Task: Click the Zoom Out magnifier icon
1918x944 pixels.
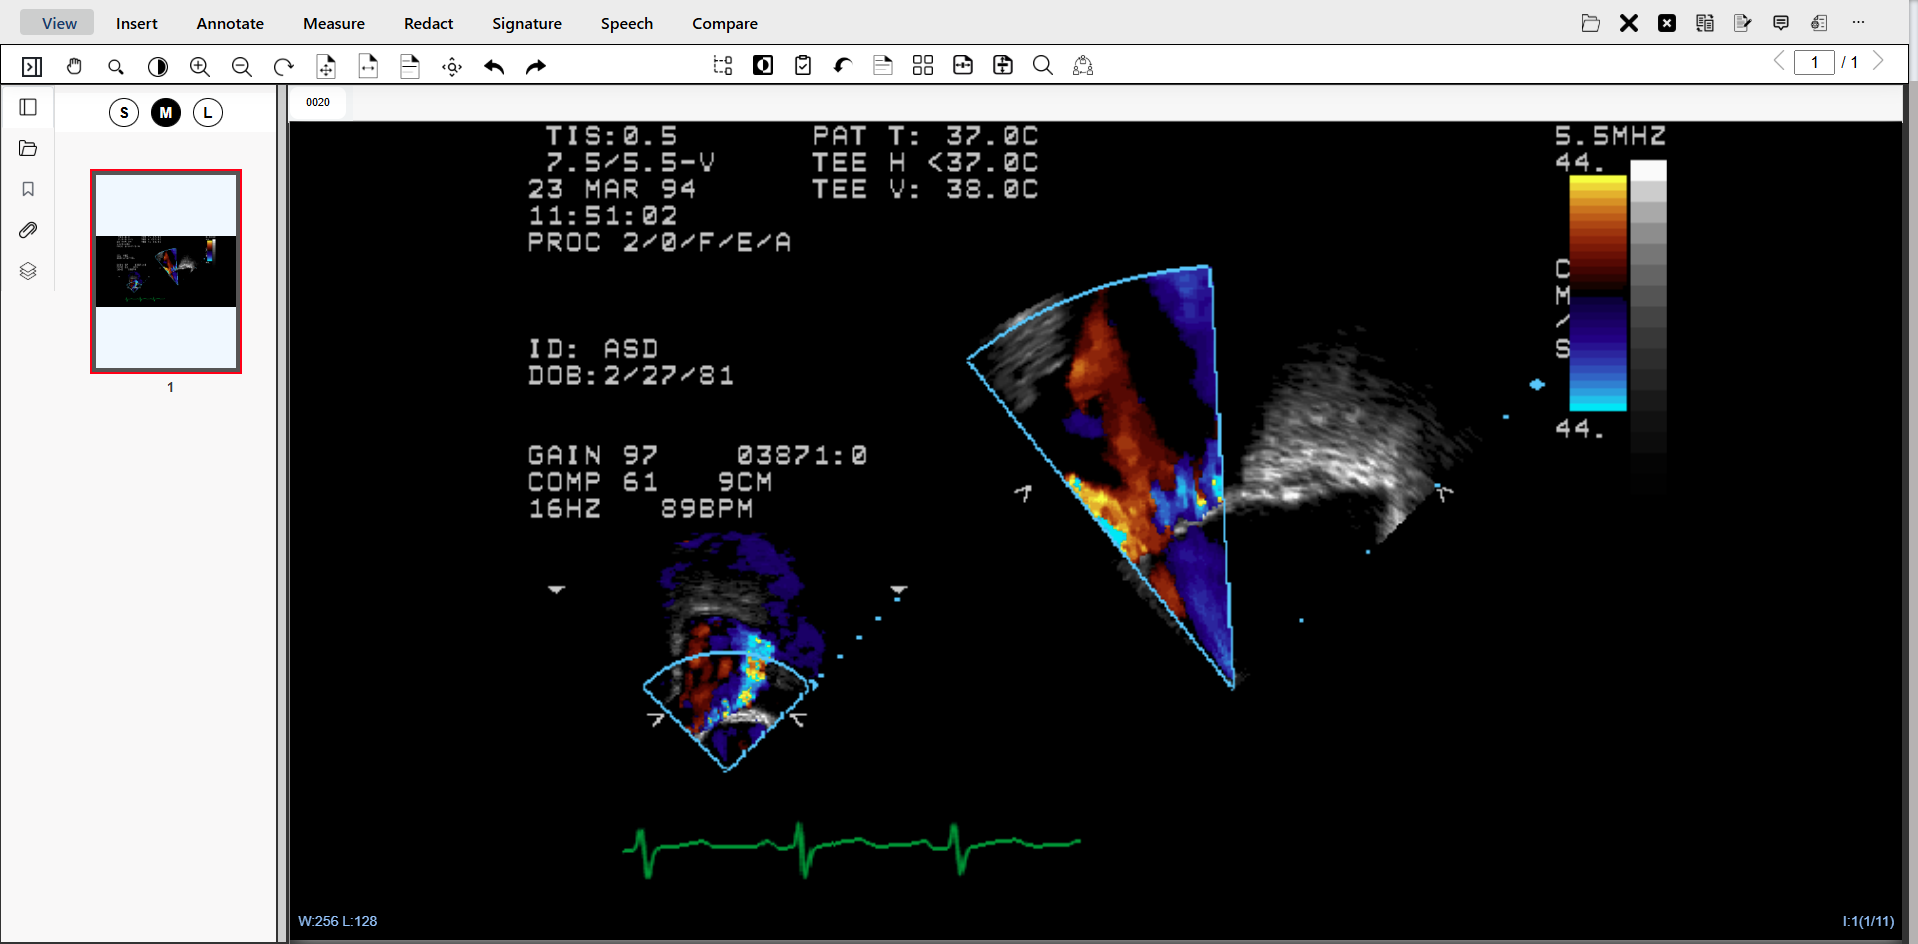Action: coord(242,66)
